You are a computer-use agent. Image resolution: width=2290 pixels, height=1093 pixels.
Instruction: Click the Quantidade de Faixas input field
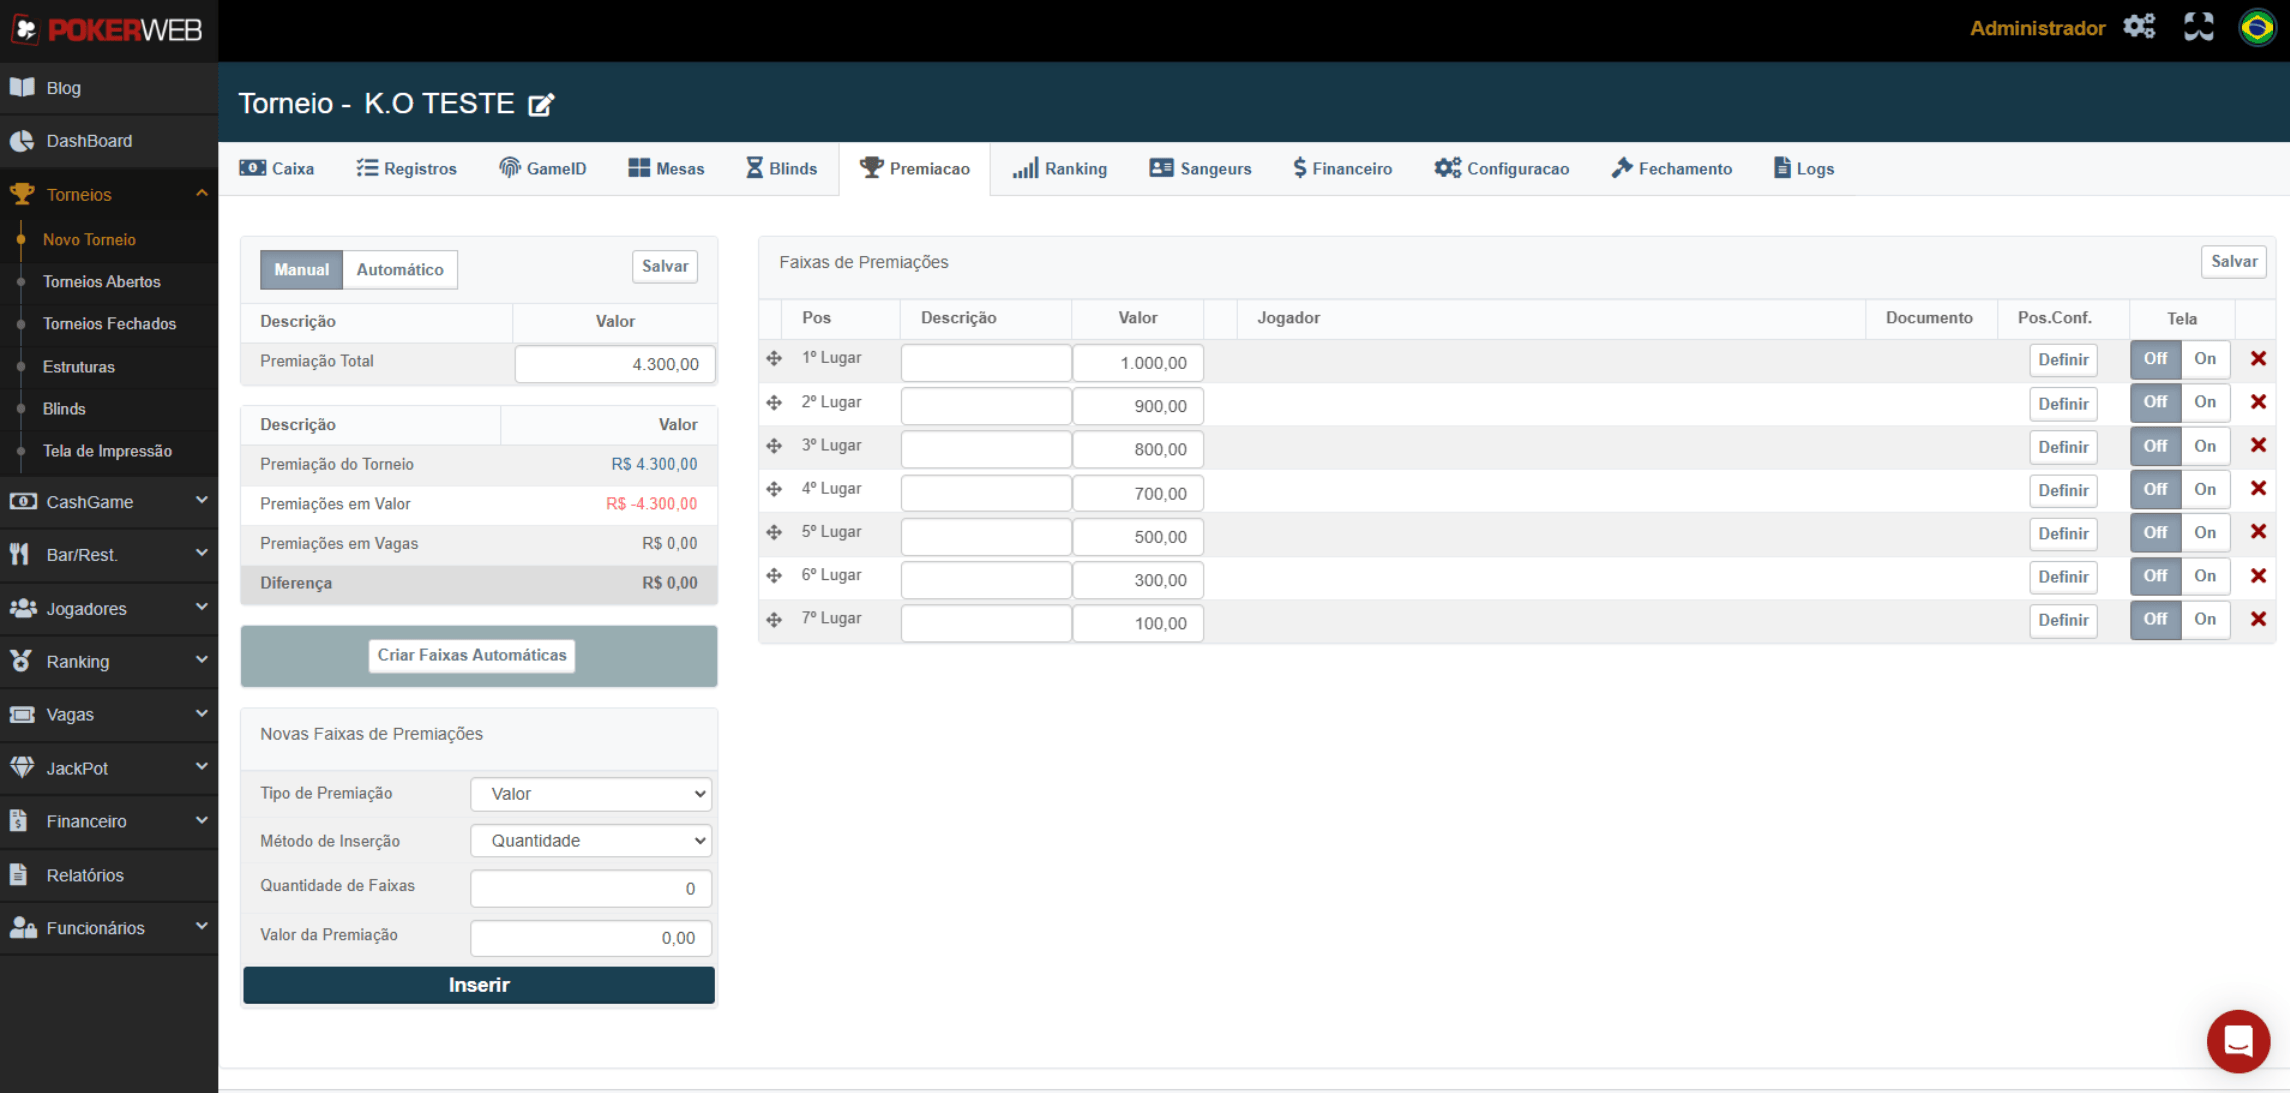[x=591, y=889]
